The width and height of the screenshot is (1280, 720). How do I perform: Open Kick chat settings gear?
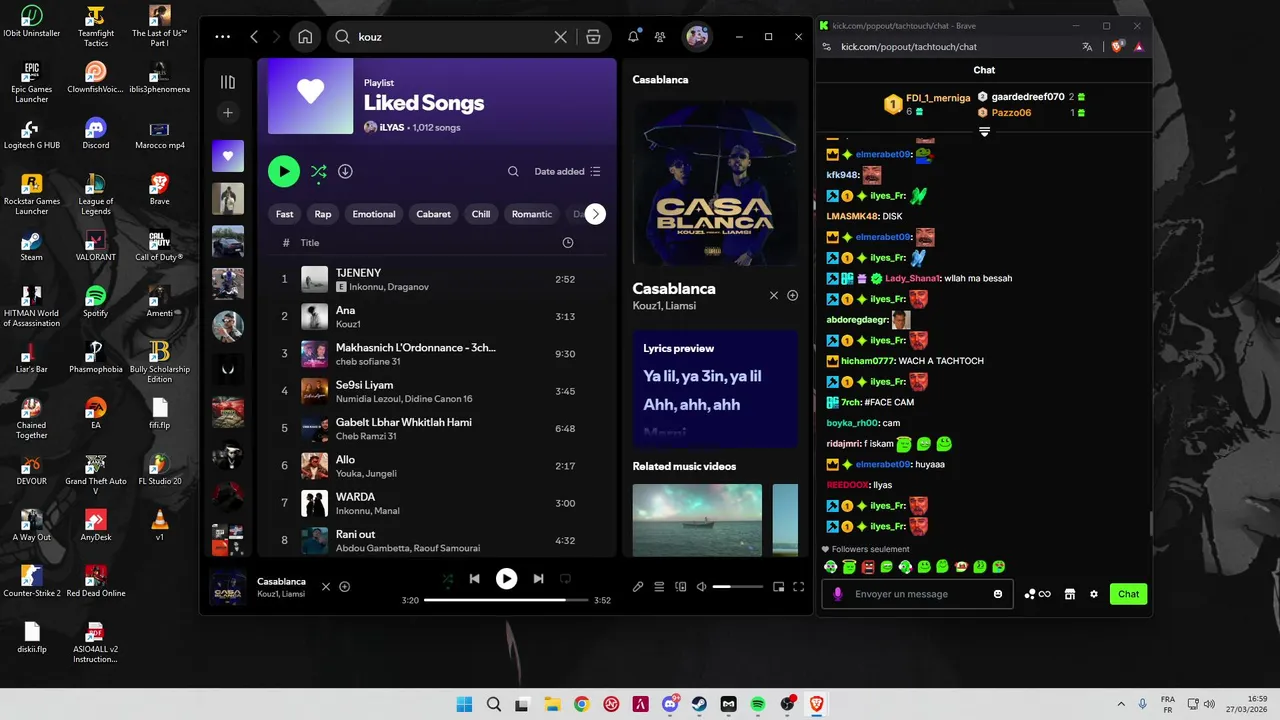(1094, 594)
